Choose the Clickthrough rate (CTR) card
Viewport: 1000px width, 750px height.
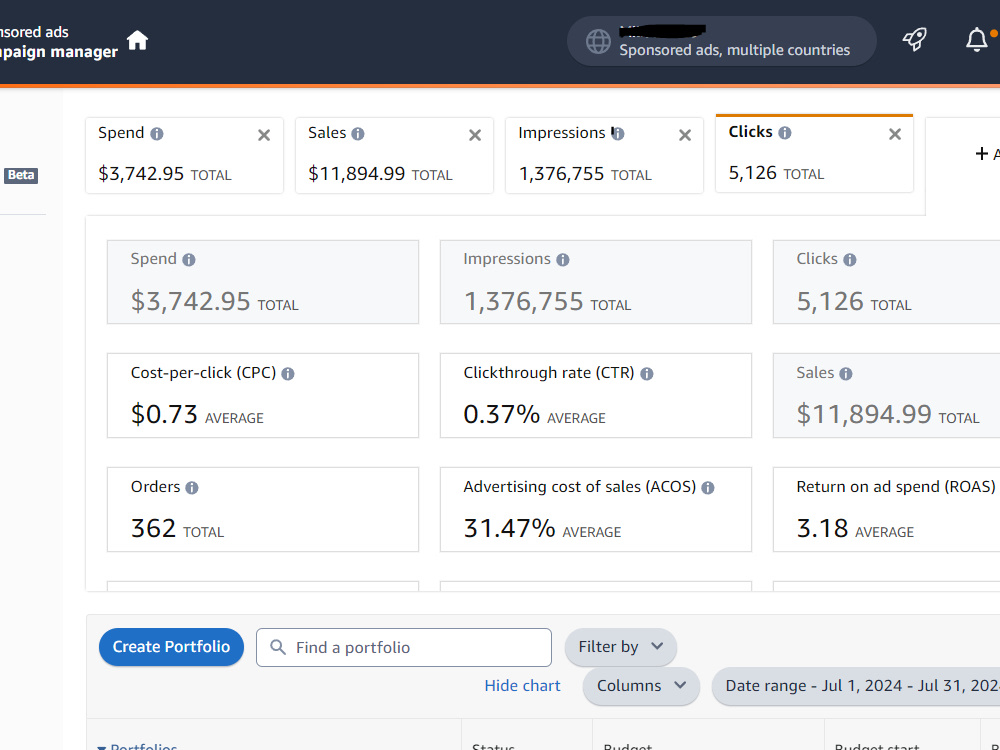tap(596, 395)
